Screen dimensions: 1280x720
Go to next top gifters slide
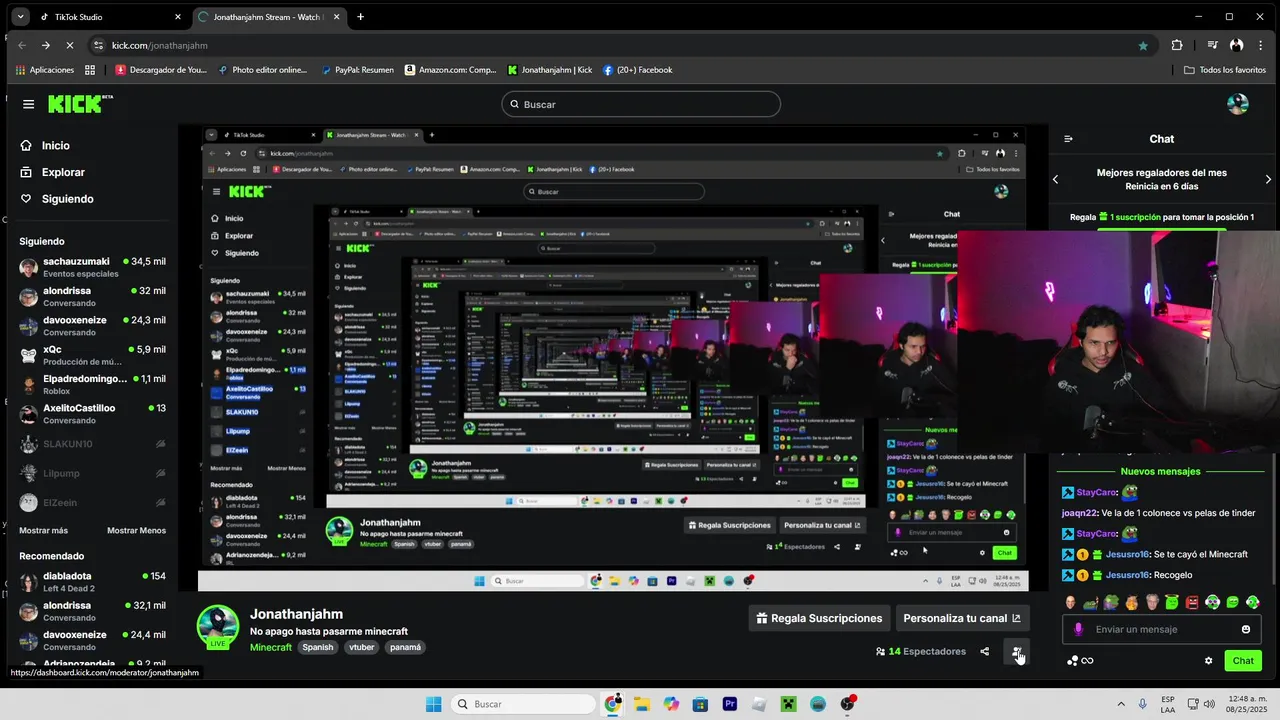point(1268,179)
